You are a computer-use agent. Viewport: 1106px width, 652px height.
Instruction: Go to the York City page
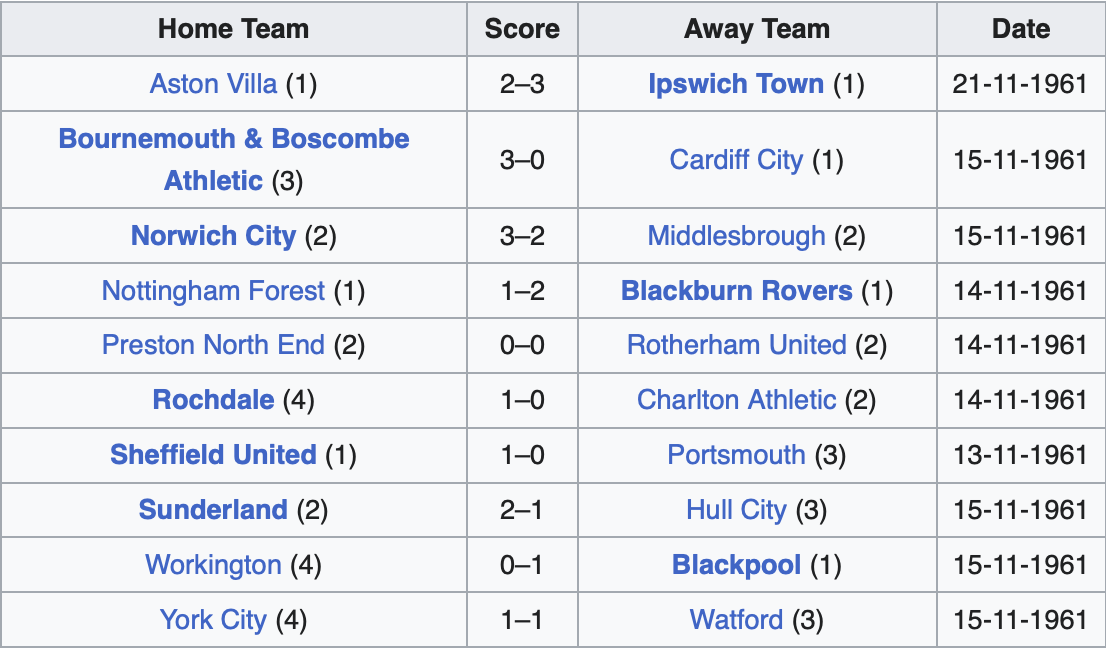(213, 620)
